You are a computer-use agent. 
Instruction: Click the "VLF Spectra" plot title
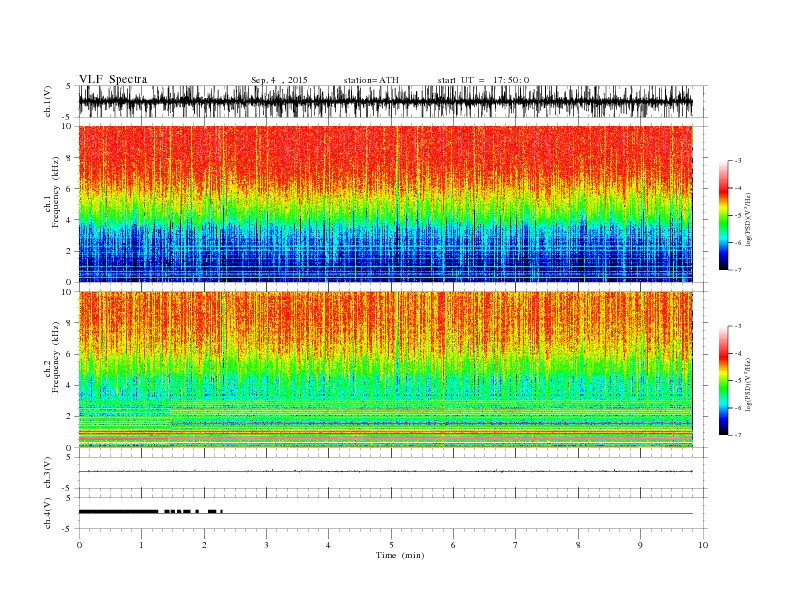point(113,79)
